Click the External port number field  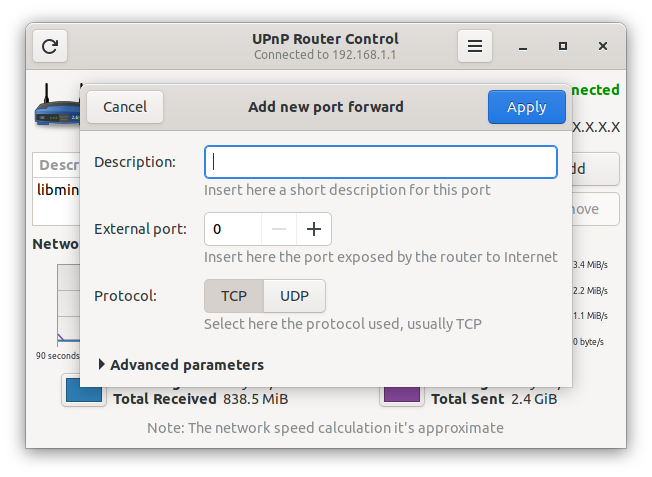233,229
